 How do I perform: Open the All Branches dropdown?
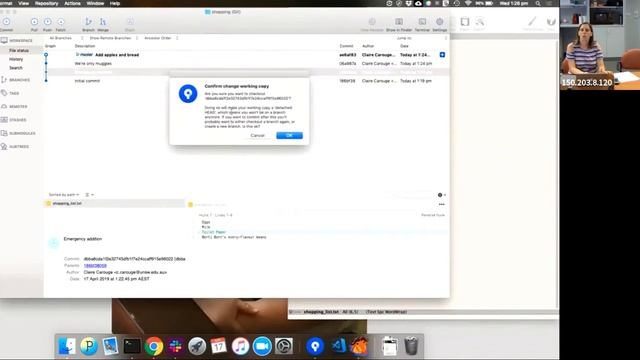[x=65, y=38]
